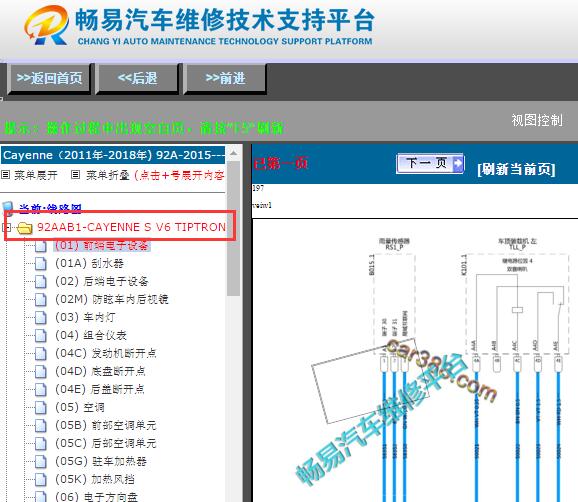Click page icon beside (04D) 底盘断开点

41,372
